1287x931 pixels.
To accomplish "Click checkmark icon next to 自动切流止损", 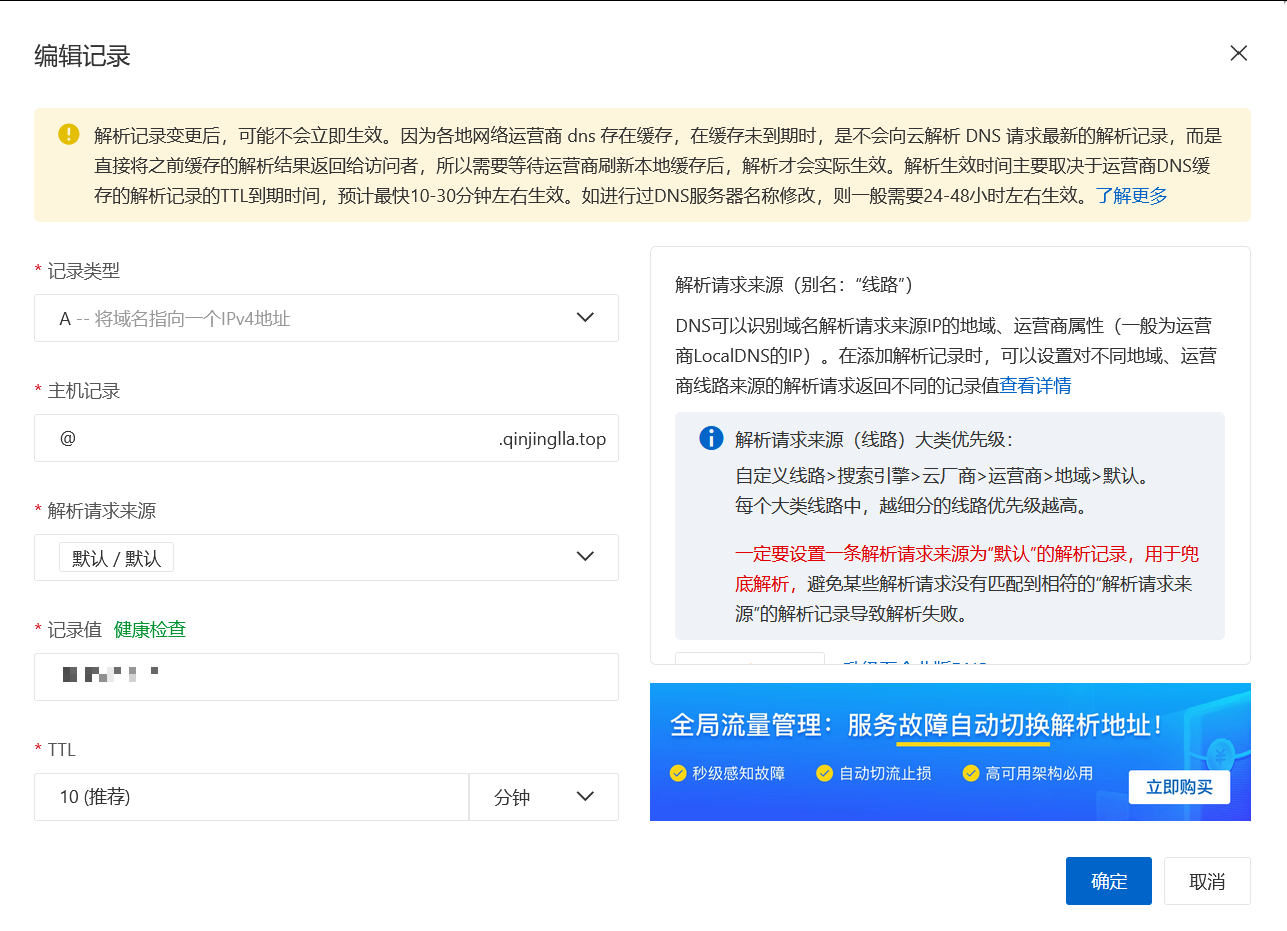I will point(824,773).
